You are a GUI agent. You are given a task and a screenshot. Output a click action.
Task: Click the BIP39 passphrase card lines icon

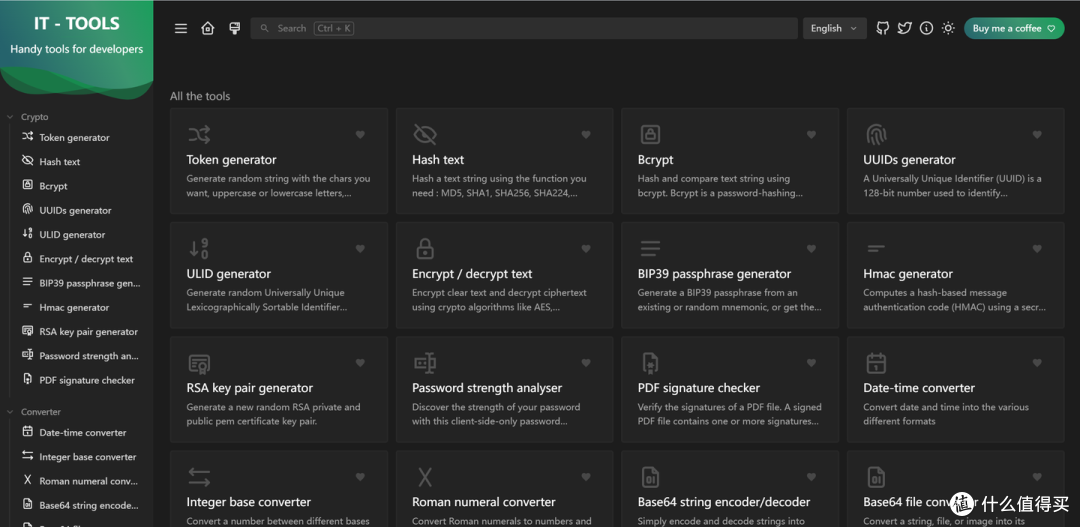650,248
